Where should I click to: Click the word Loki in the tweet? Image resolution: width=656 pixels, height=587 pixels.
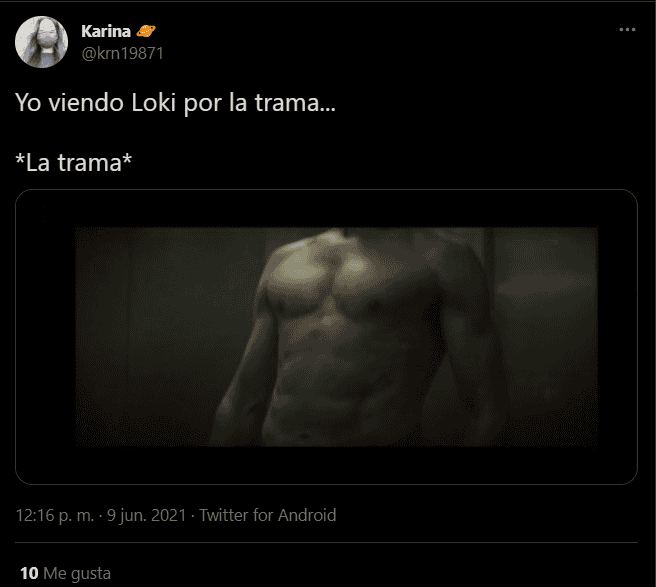154,103
